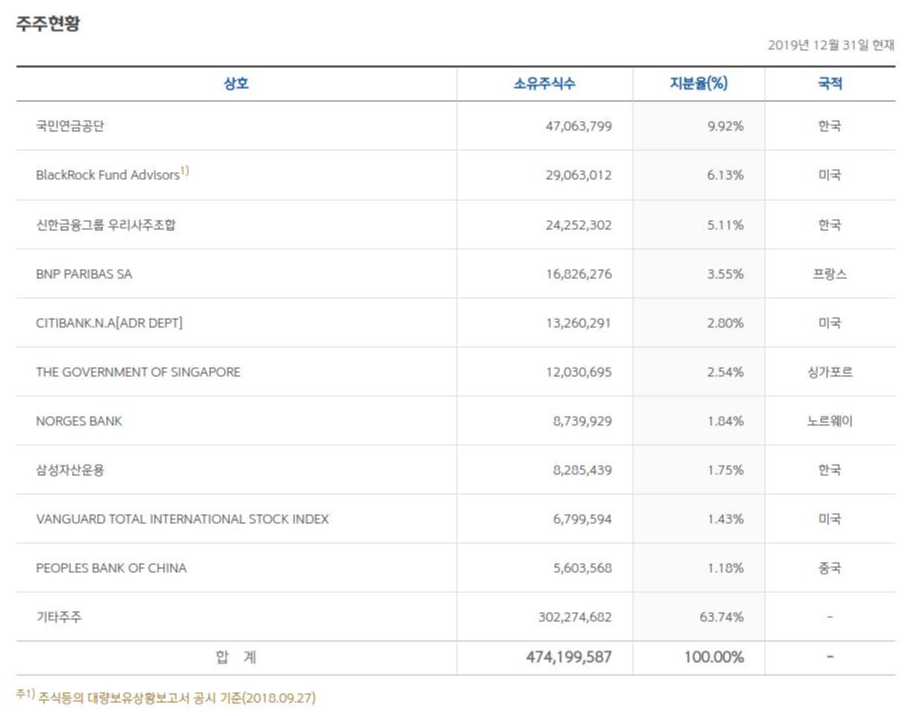This screenshot has width=915, height=716.
Task: Select the date text 2019년 12월 31일 현재
Action: click(x=831, y=45)
